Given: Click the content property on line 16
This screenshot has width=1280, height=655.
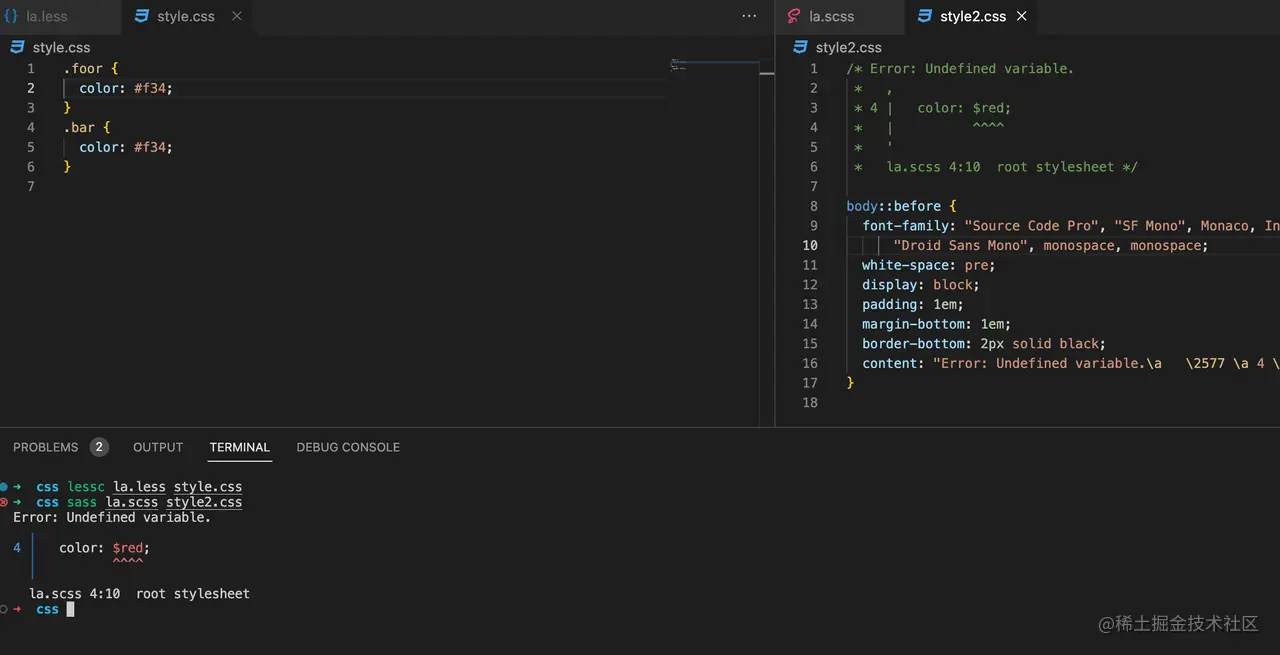Looking at the screenshot, I should (x=890, y=363).
